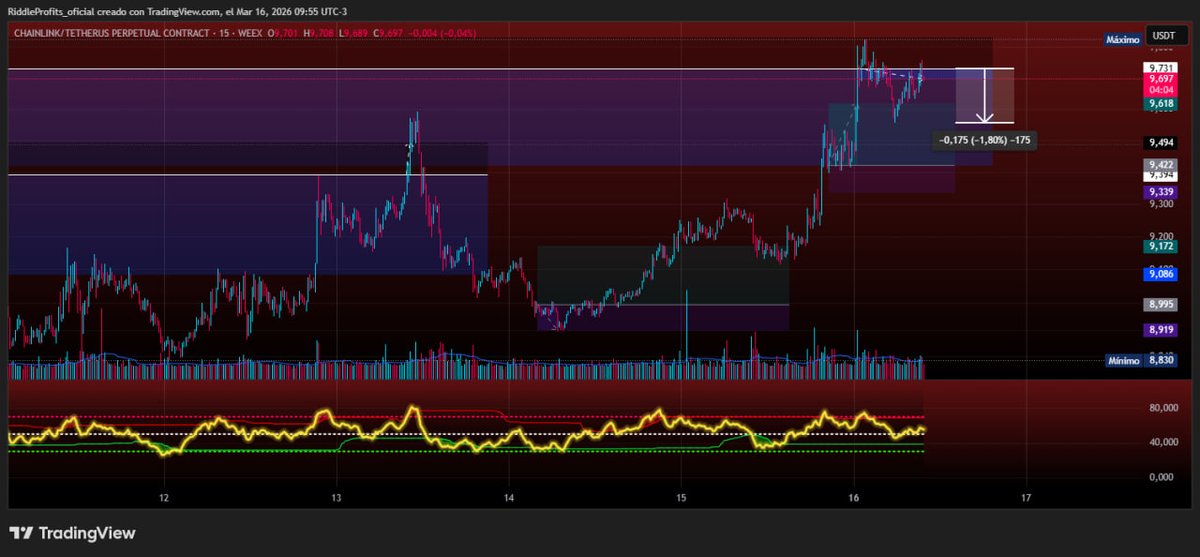Select the 8,830 minimum price label

1161,360
